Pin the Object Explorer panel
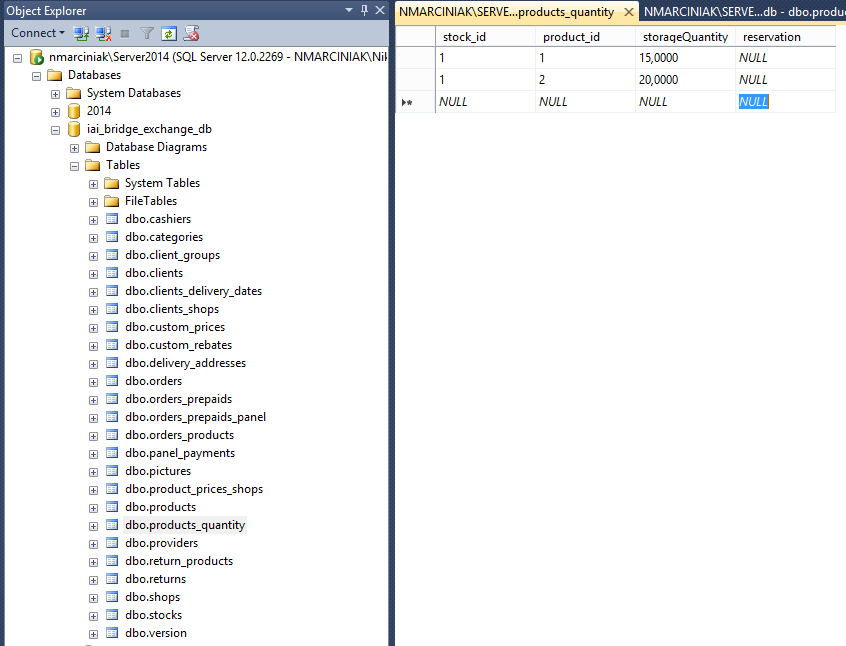This screenshot has width=846, height=646. 362,10
